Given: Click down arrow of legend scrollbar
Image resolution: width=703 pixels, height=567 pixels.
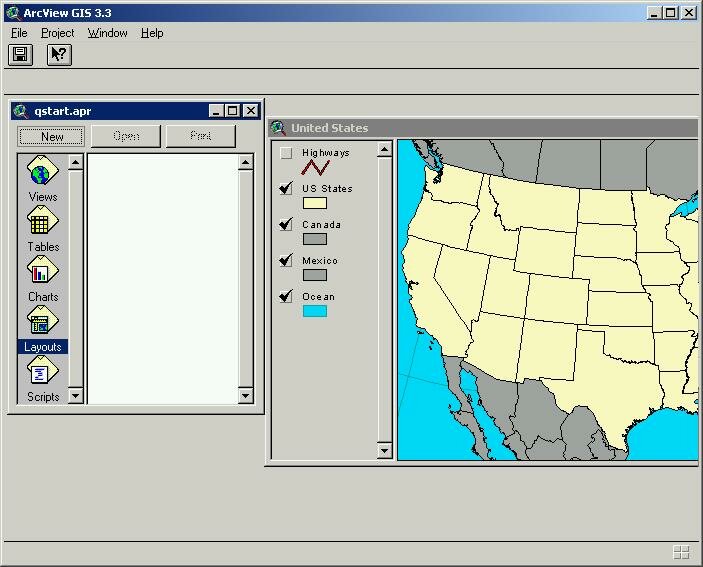Looking at the screenshot, I should tap(384, 450).
